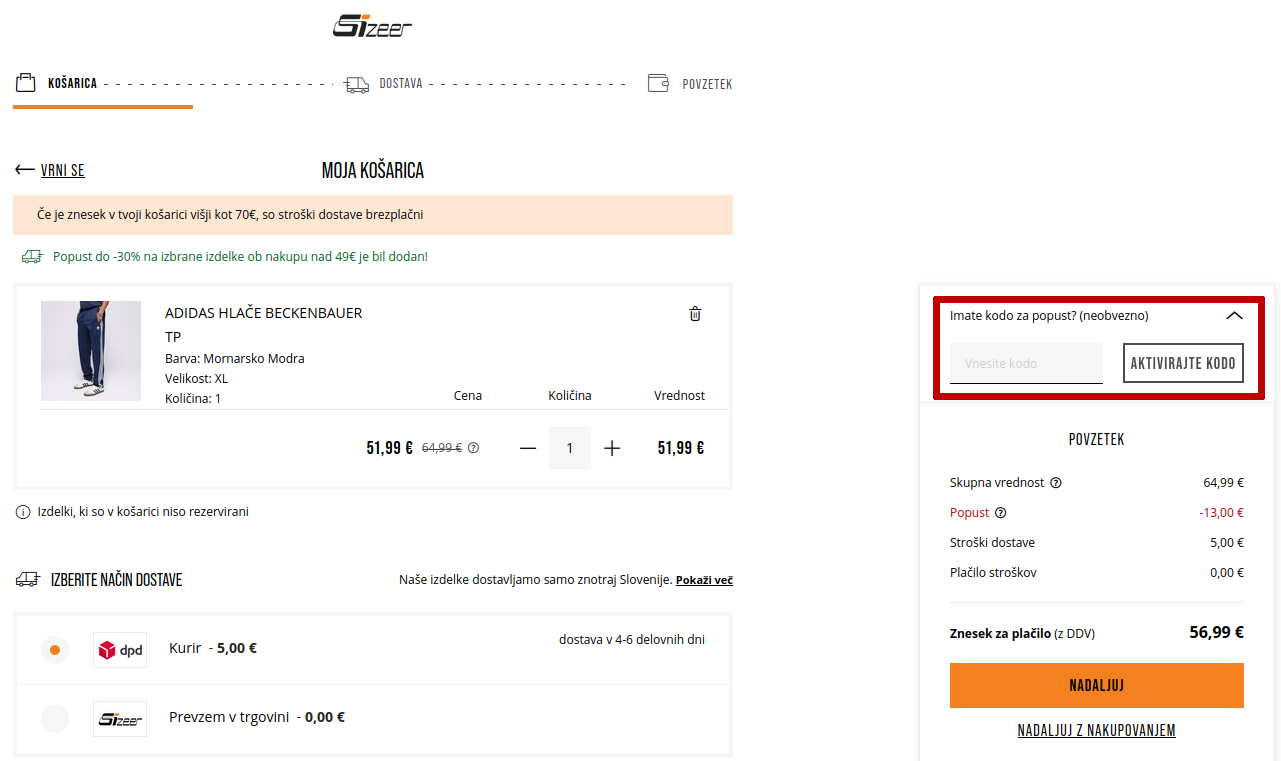Click the quantity field showing 1

tap(570, 448)
